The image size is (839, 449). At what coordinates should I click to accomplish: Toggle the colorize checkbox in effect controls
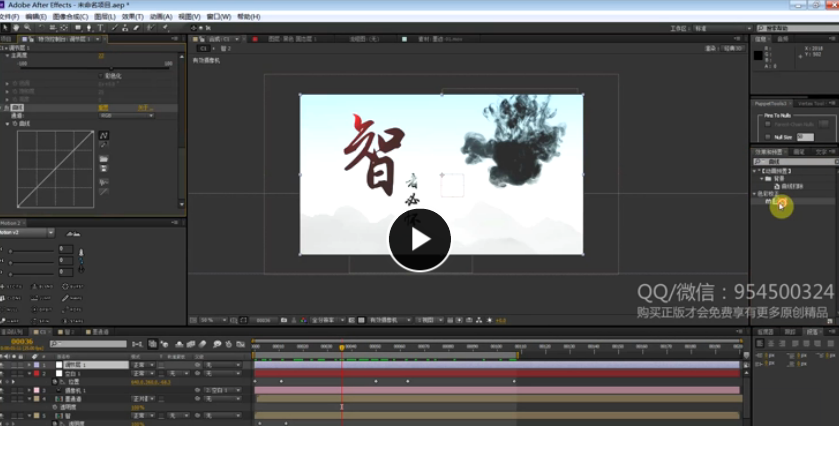(x=101, y=76)
